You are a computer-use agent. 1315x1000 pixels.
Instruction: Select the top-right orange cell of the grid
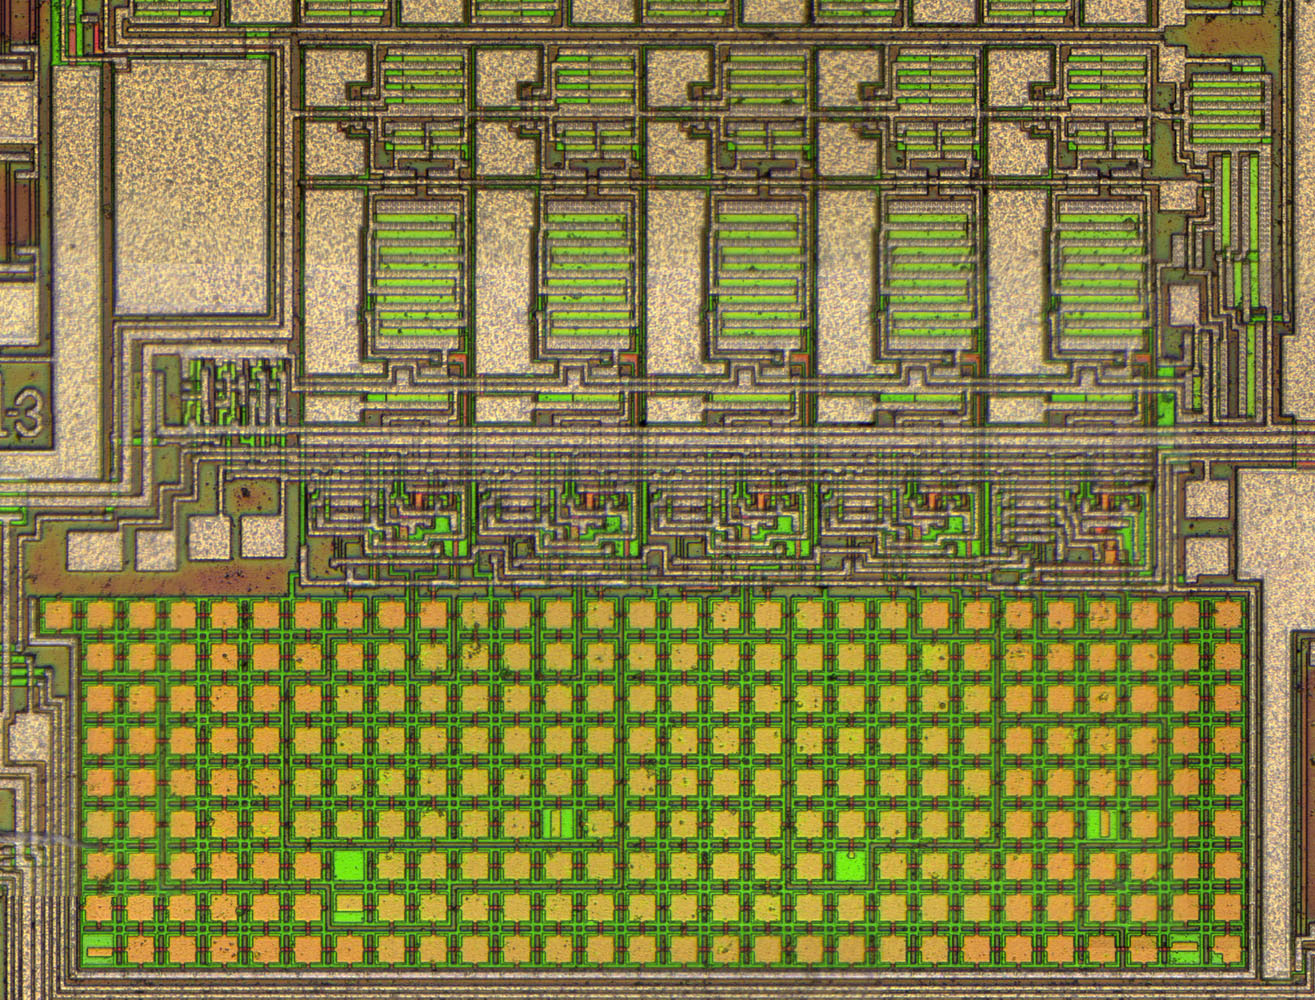coord(1226,615)
